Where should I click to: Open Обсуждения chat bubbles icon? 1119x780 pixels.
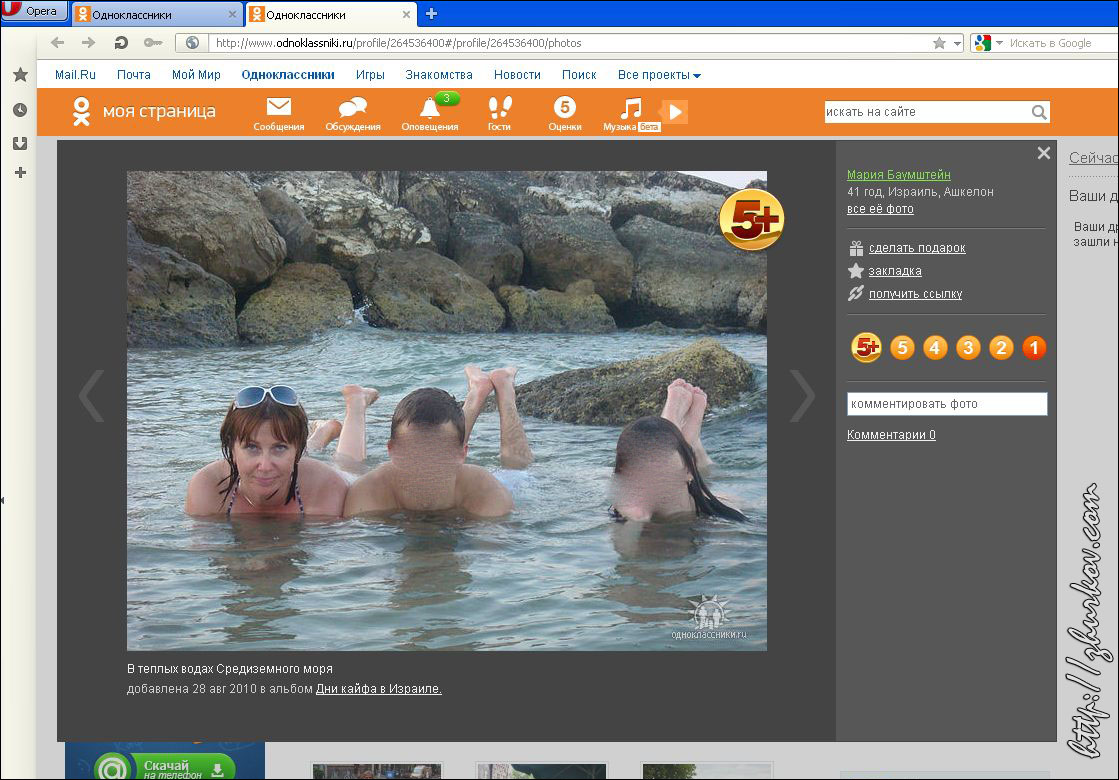(352, 108)
